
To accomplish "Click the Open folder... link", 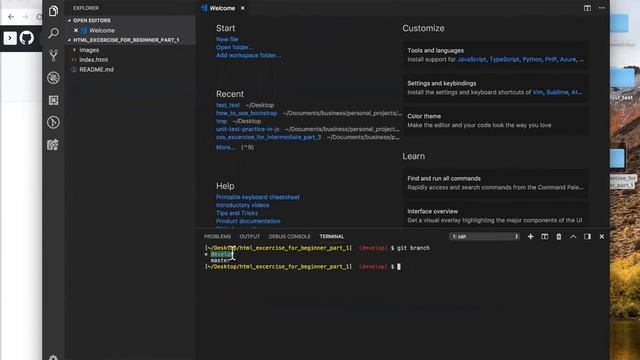I will [234, 47].
